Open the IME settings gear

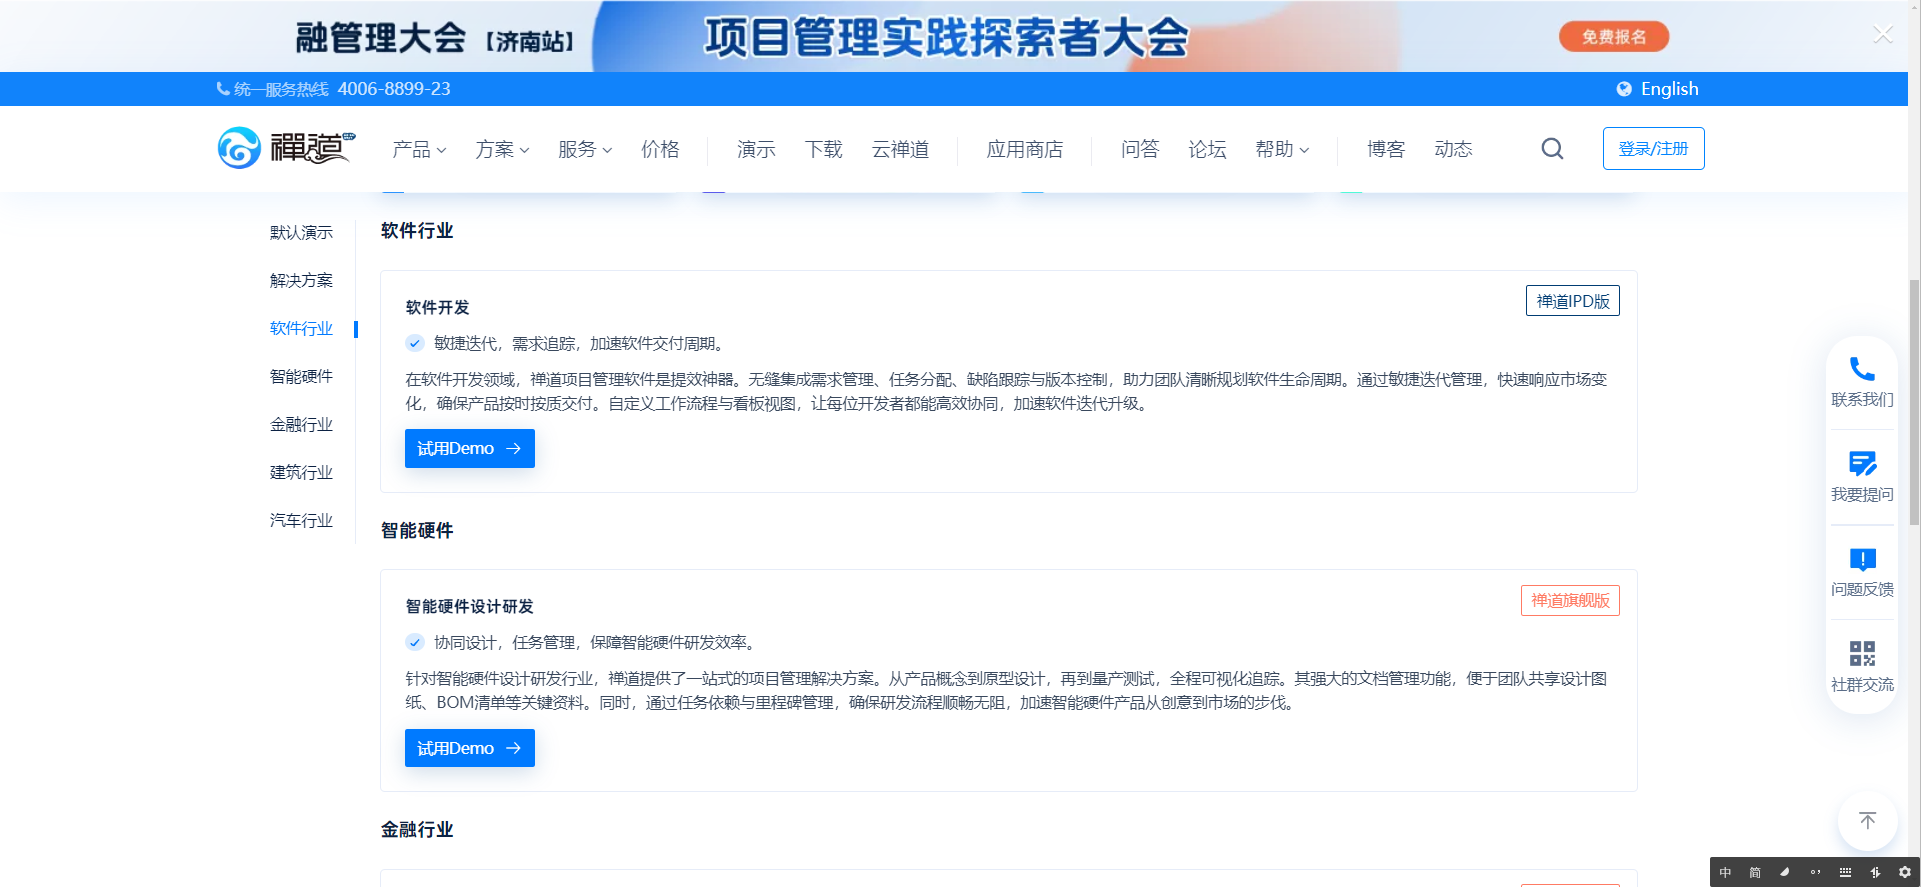pos(1904,872)
